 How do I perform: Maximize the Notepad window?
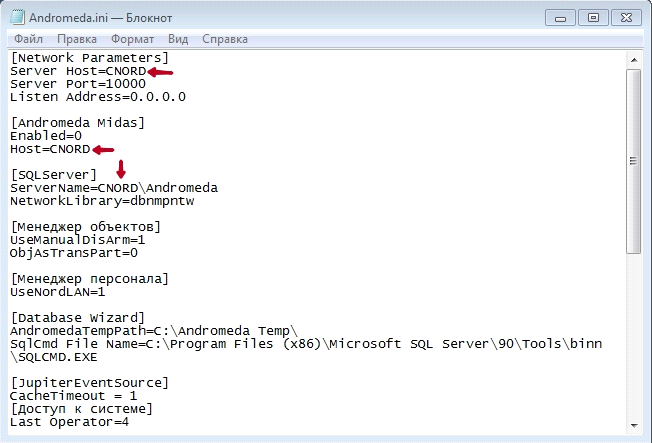tap(593, 18)
